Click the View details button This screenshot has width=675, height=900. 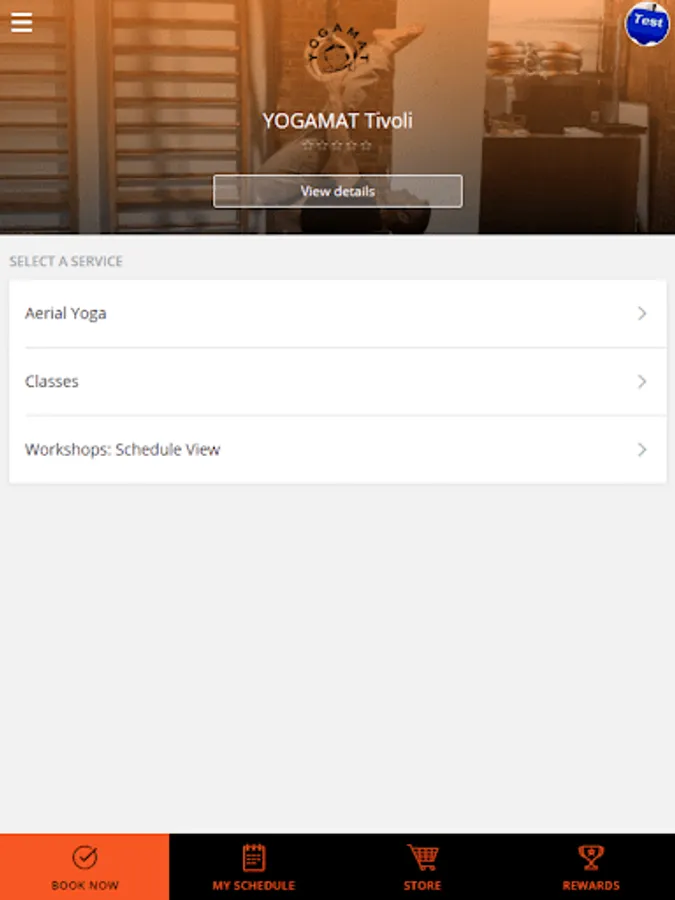click(x=338, y=191)
